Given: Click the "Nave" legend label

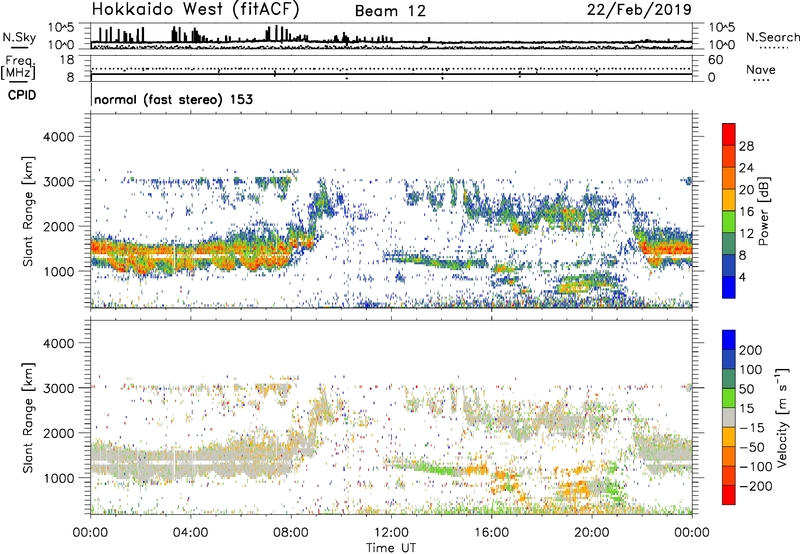Looking at the screenshot, I should [760, 70].
